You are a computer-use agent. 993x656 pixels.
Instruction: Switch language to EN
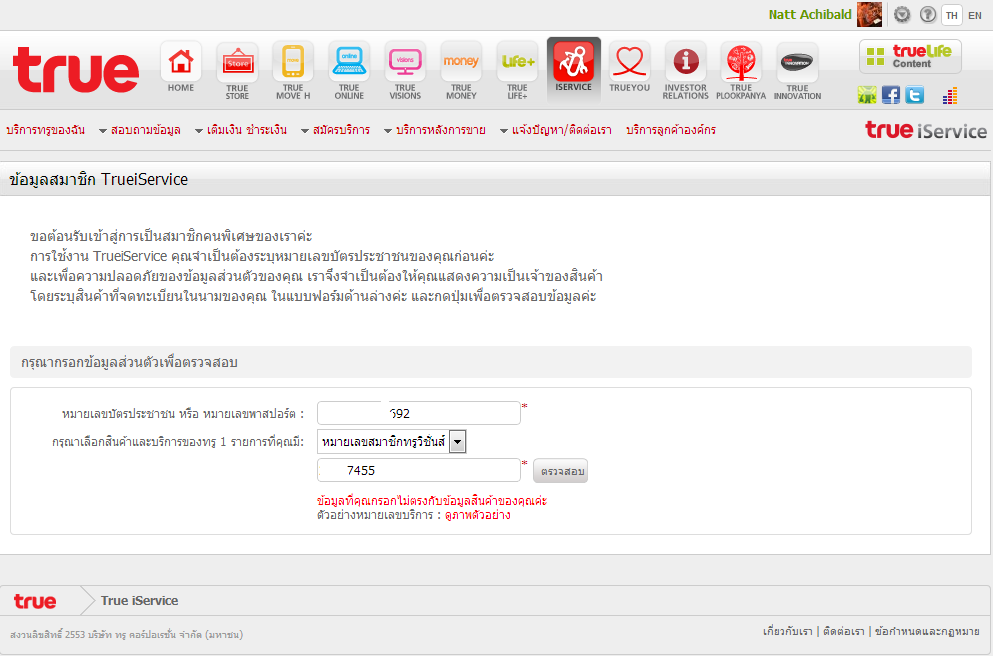click(x=975, y=15)
